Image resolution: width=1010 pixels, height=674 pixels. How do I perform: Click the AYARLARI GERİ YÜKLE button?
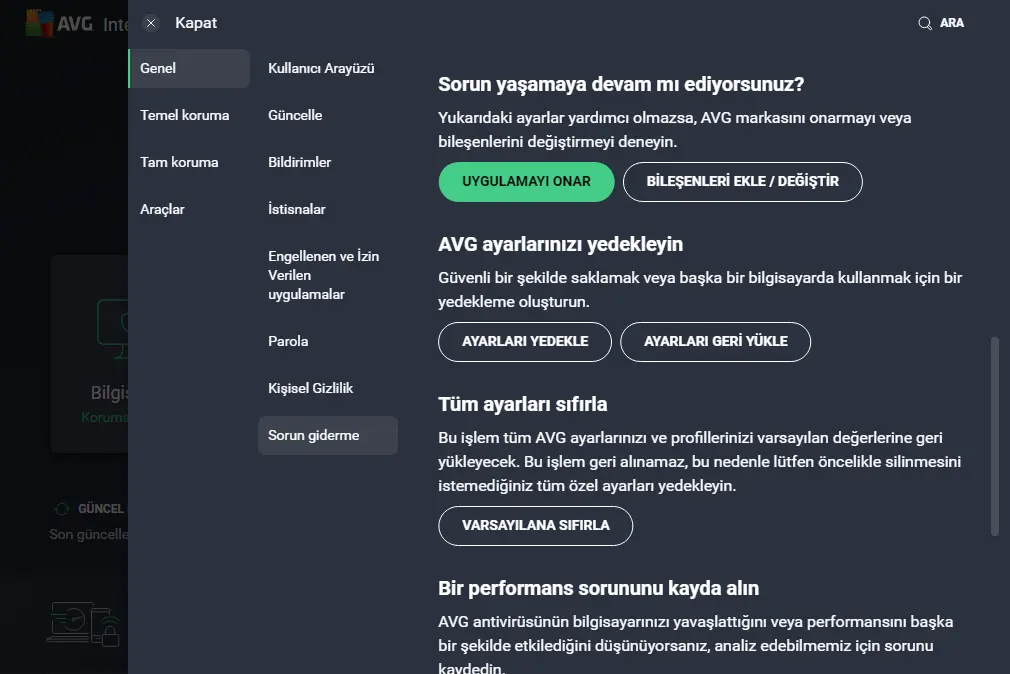[x=716, y=342]
